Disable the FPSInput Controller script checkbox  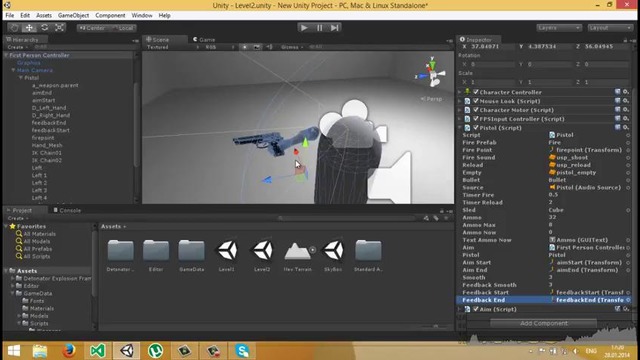476,119
